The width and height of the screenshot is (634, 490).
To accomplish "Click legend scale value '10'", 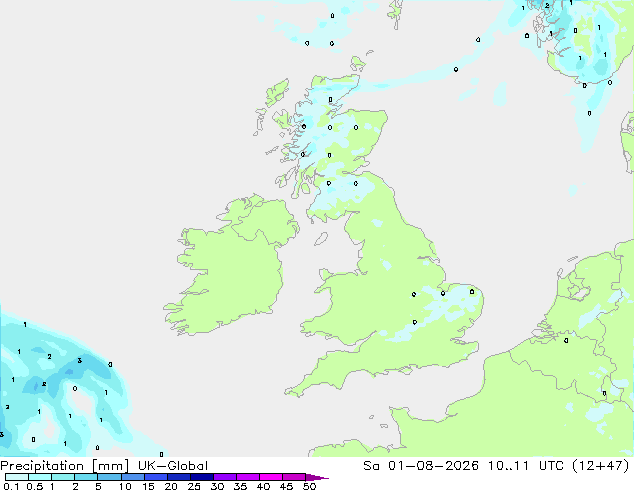I will [x=125, y=486].
